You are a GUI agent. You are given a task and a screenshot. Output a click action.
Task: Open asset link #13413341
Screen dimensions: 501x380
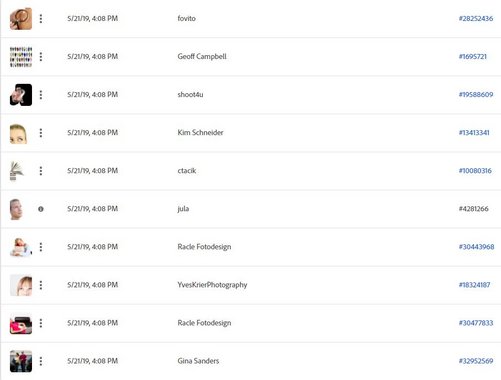(x=474, y=133)
